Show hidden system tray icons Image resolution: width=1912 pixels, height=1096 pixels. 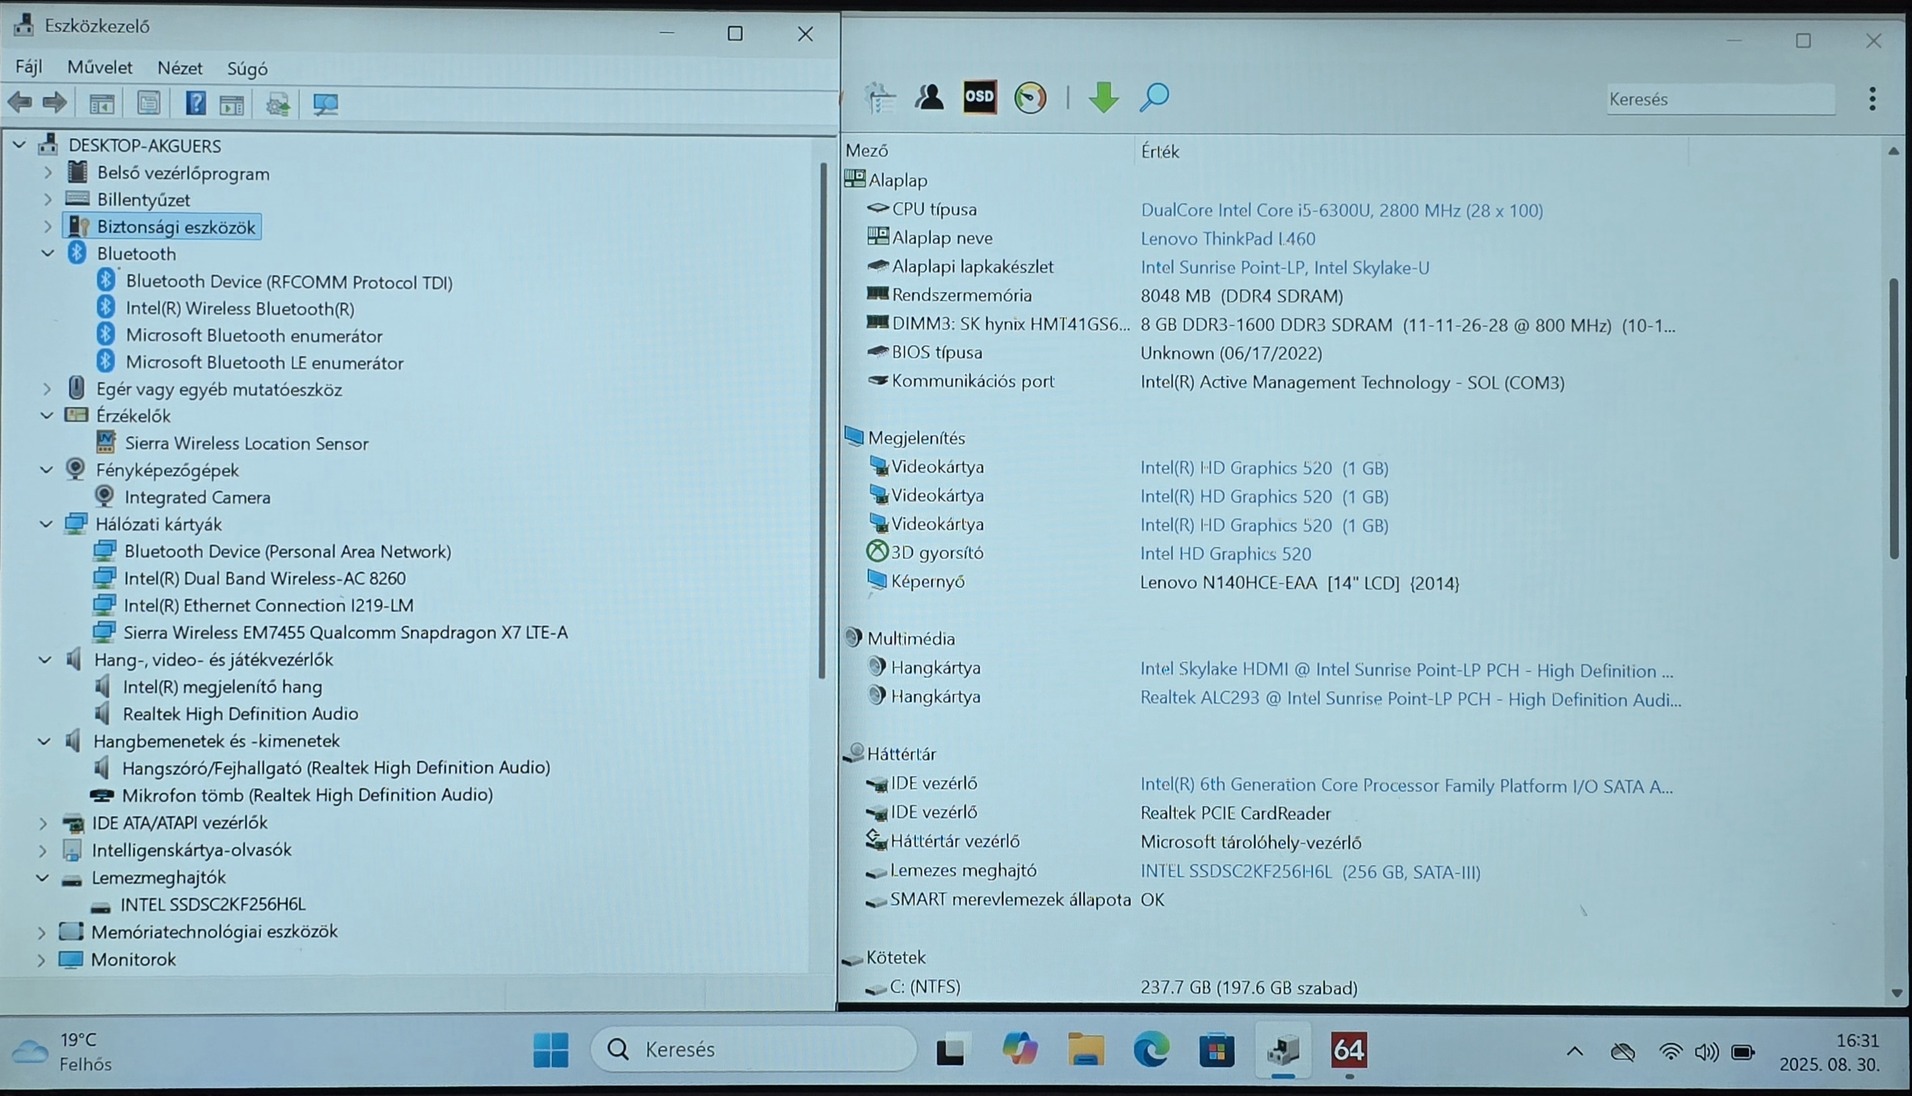pyautogui.click(x=1574, y=1051)
